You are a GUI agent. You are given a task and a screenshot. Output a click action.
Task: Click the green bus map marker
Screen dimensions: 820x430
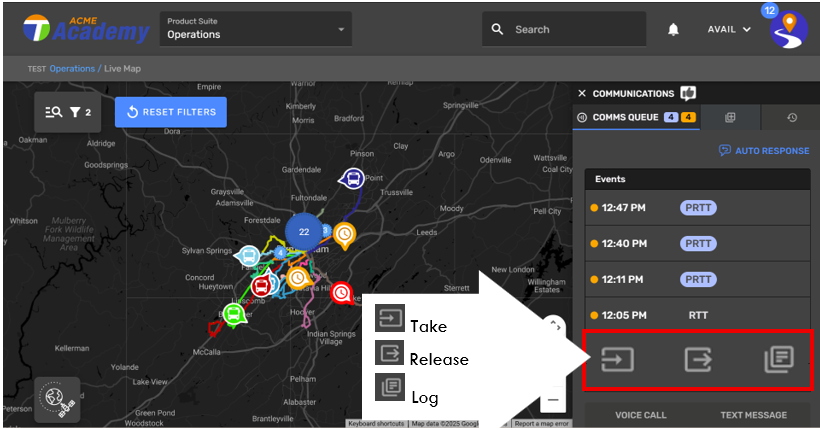click(x=233, y=314)
